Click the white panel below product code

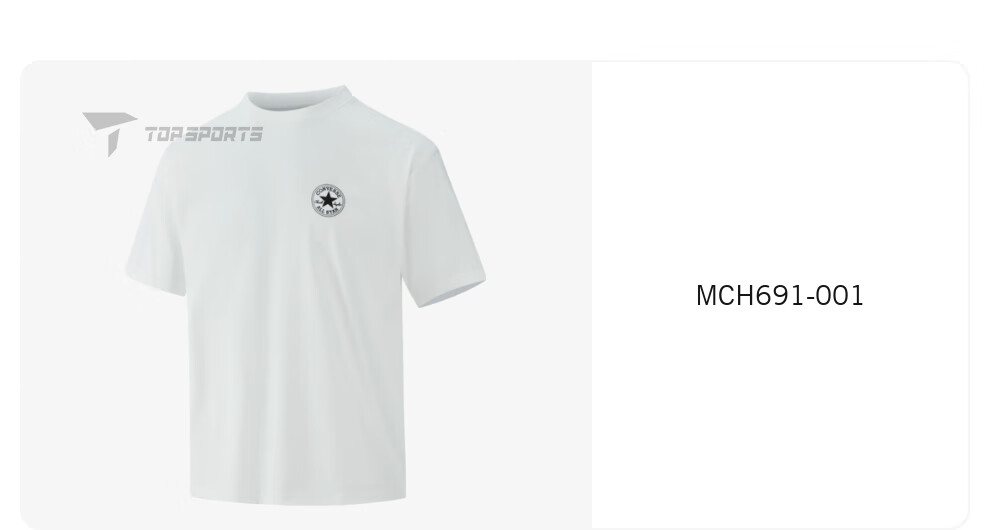pyautogui.click(x=780, y=417)
